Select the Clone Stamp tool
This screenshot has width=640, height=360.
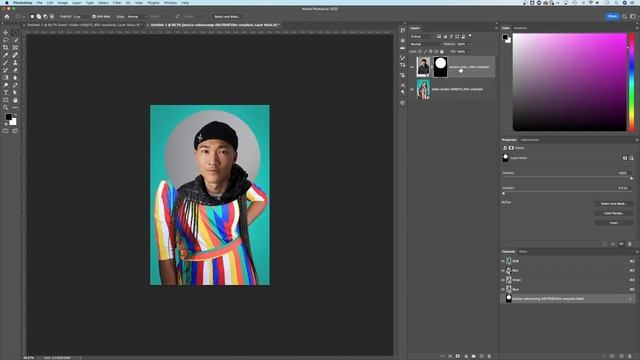tap(15, 63)
